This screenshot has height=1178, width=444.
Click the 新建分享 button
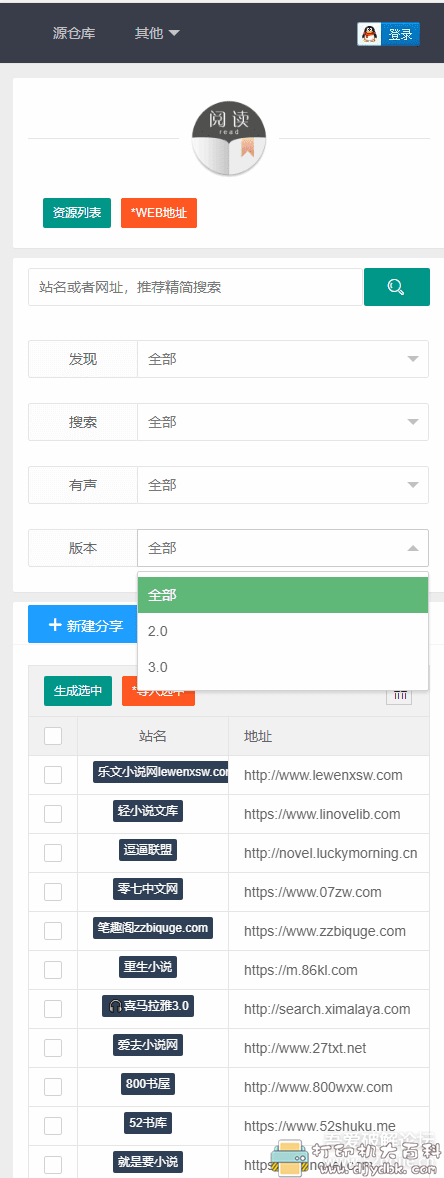tap(85, 625)
